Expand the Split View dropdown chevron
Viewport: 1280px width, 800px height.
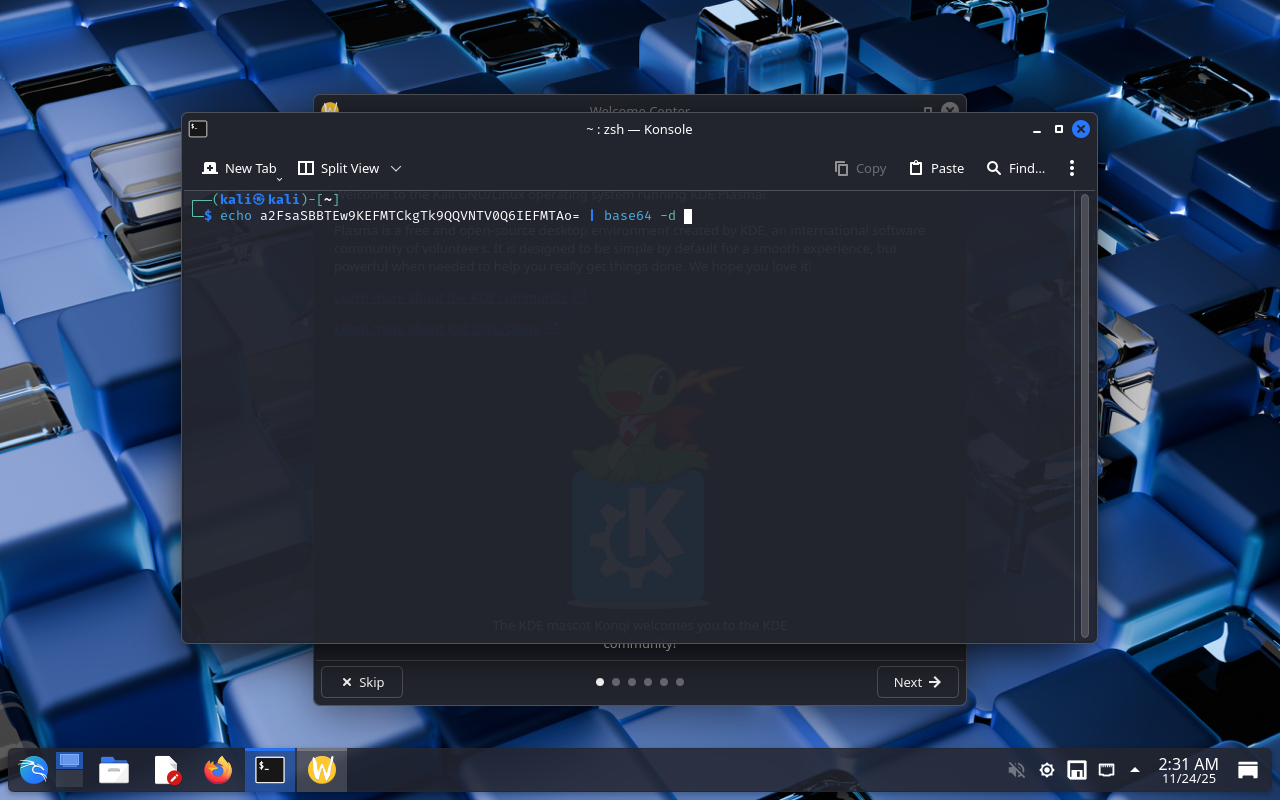point(396,169)
